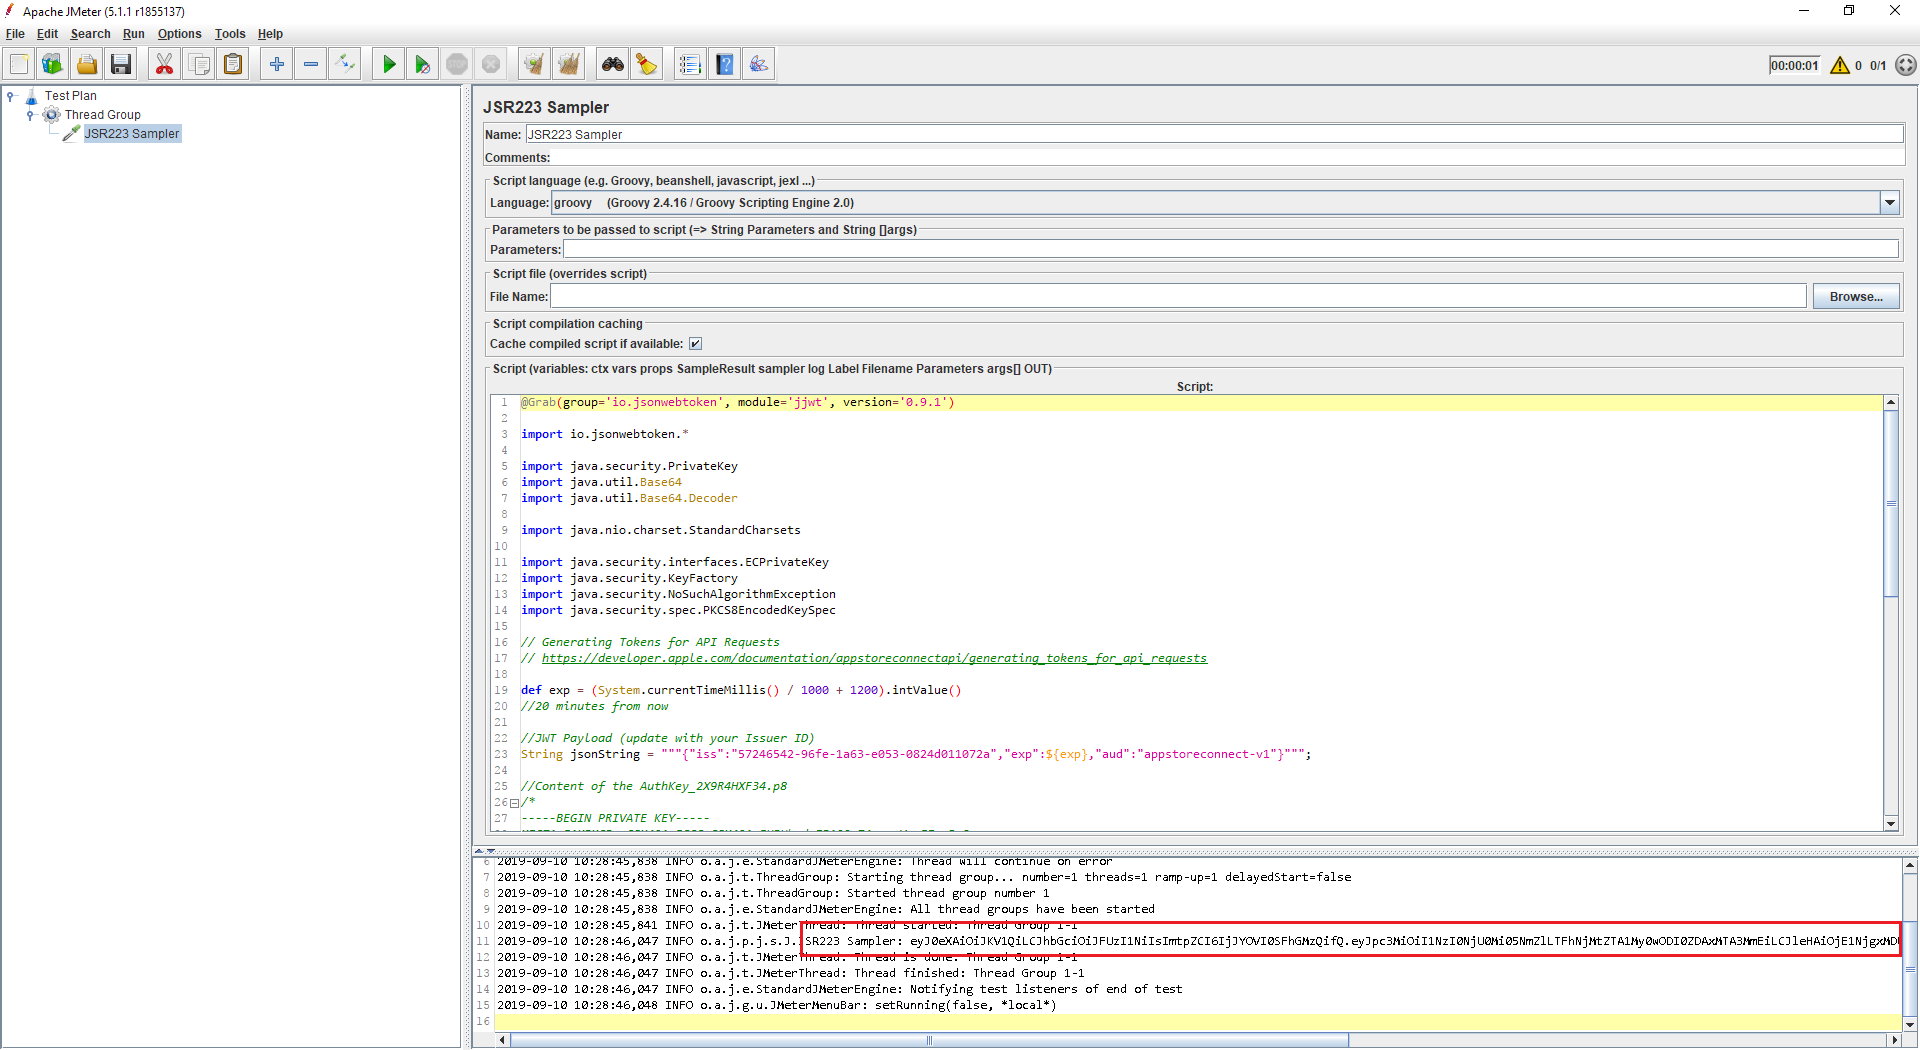Click the yellow warning log errors icon

[x=1839, y=66]
